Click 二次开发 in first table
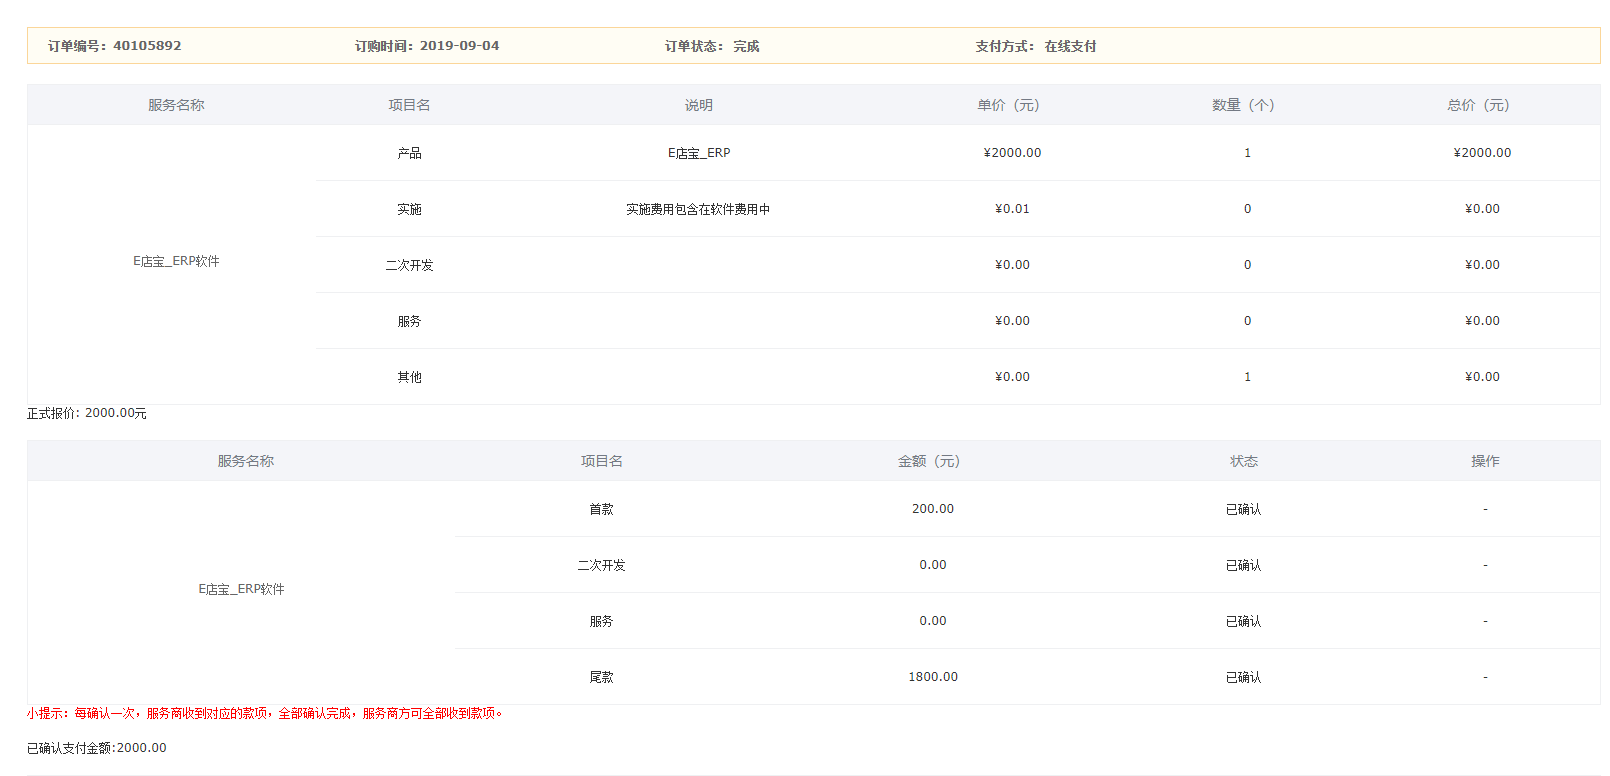 coord(409,265)
